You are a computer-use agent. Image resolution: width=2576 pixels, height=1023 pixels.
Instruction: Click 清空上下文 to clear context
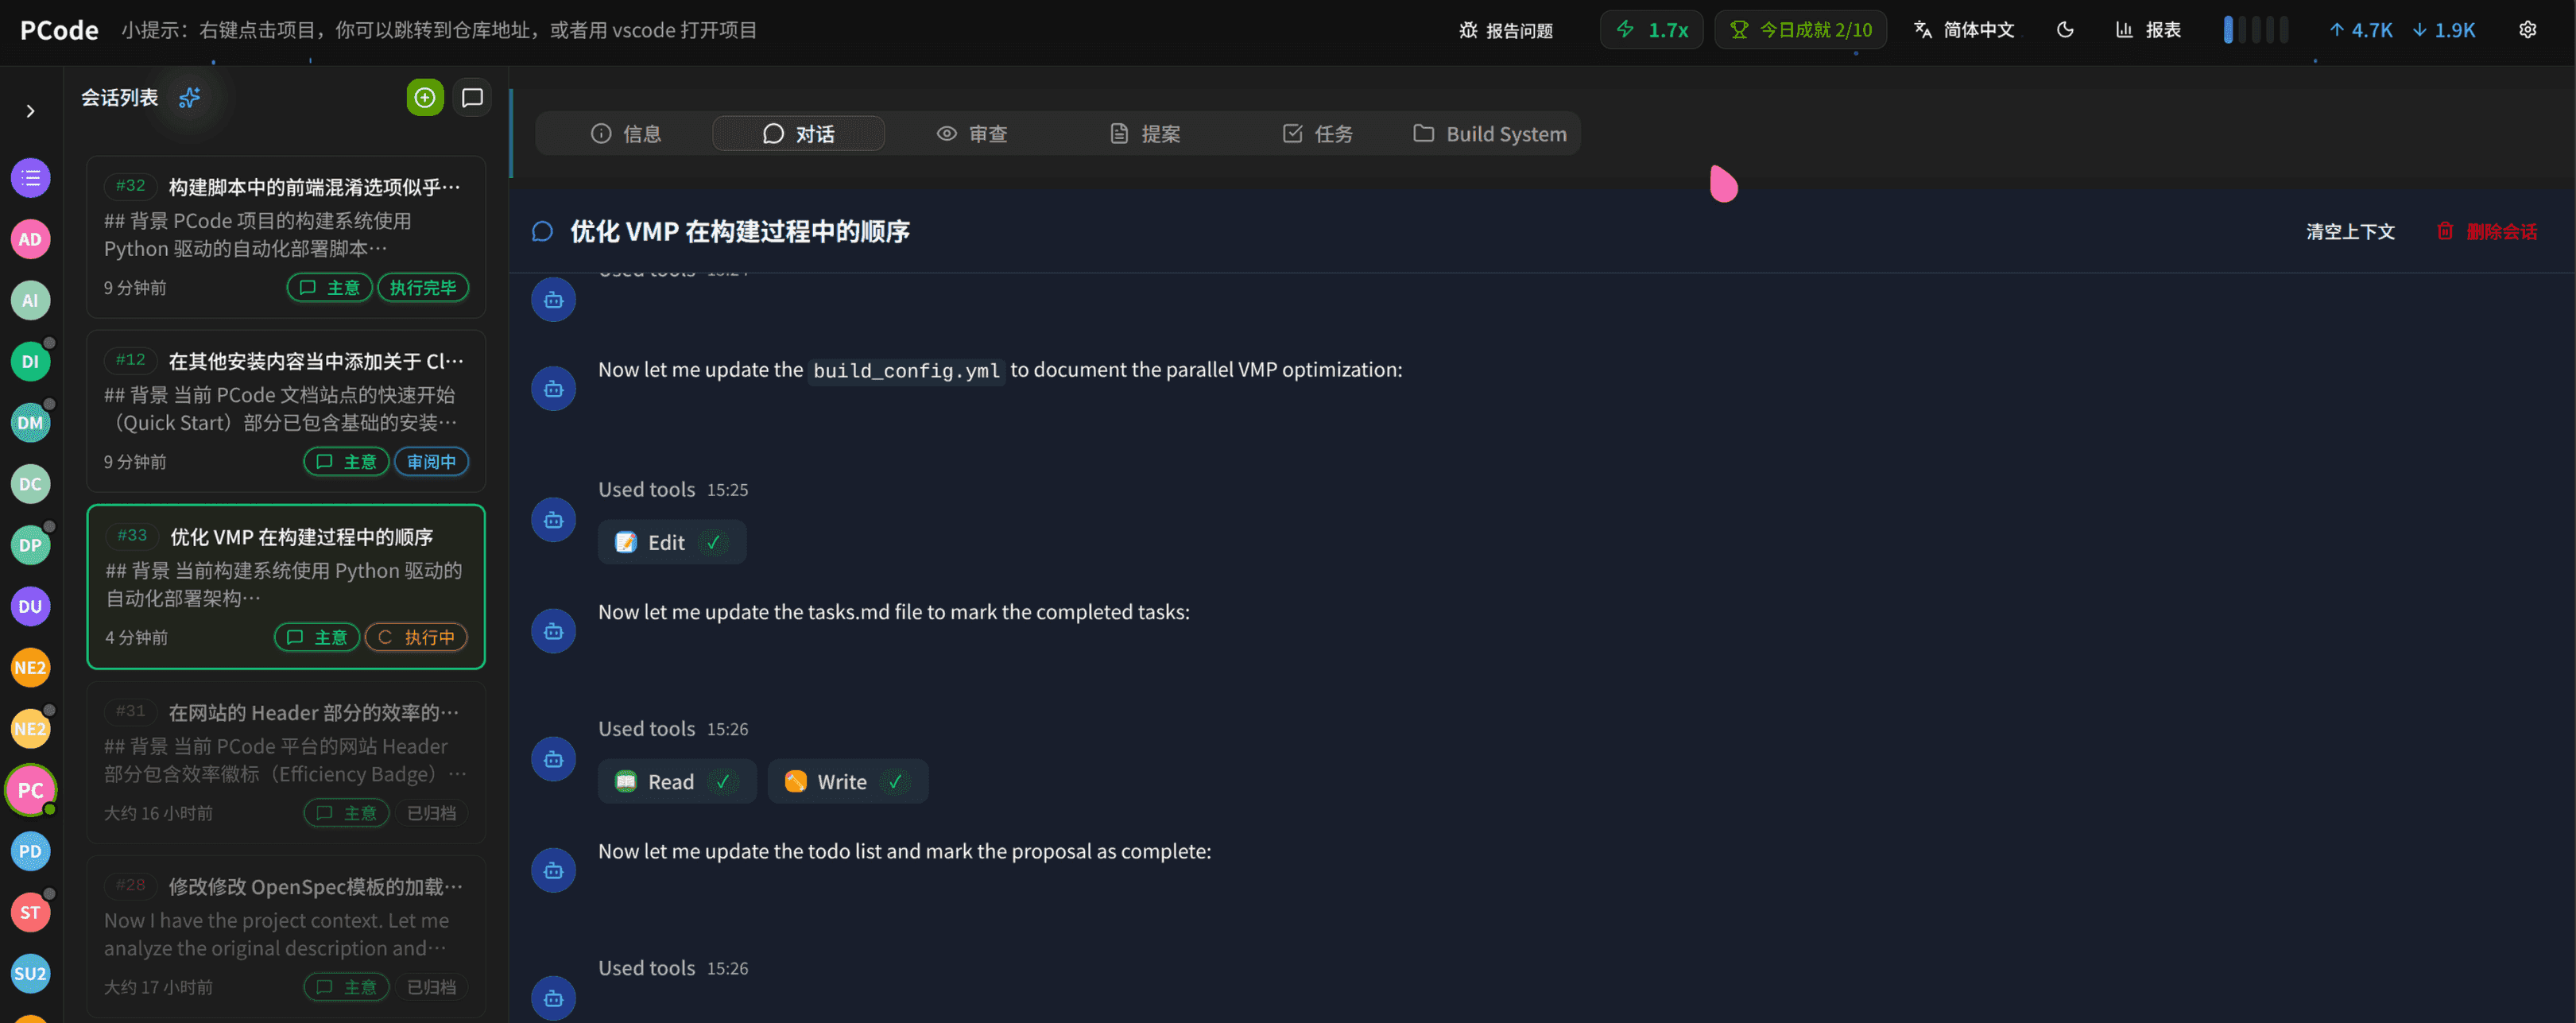pyautogui.click(x=2350, y=231)
